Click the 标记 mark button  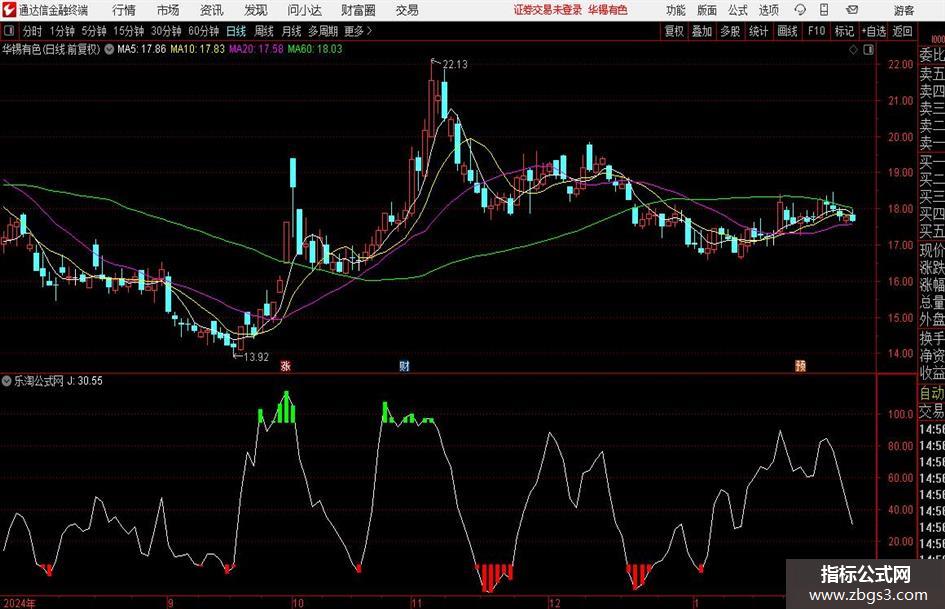pyautogui.click(x=844, y=31)
